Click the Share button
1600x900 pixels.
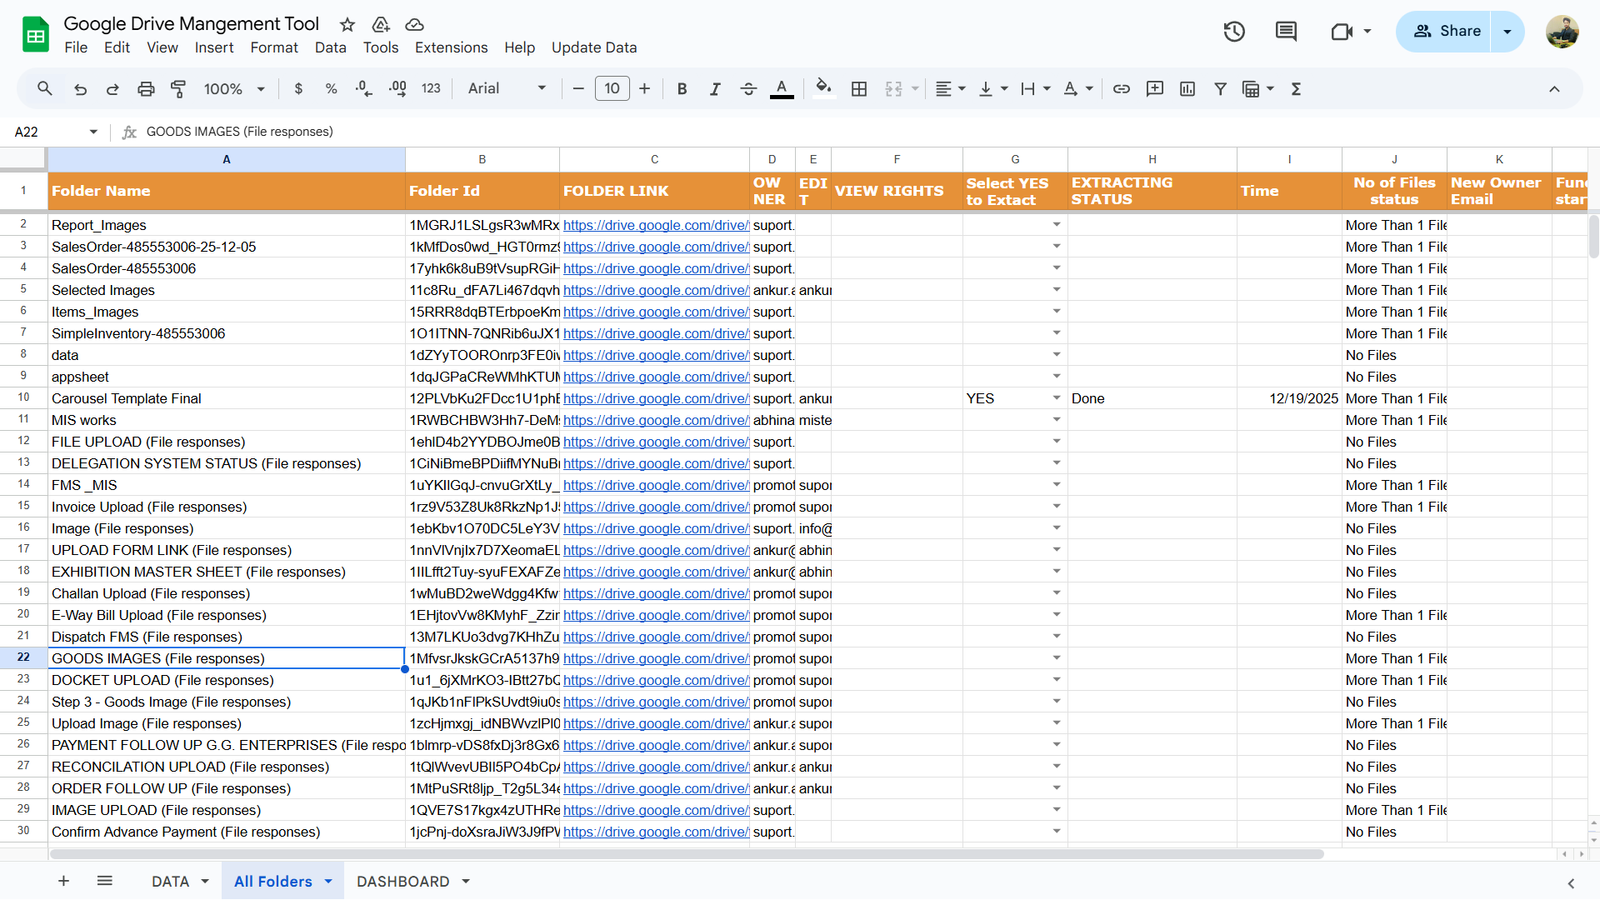1446,32
